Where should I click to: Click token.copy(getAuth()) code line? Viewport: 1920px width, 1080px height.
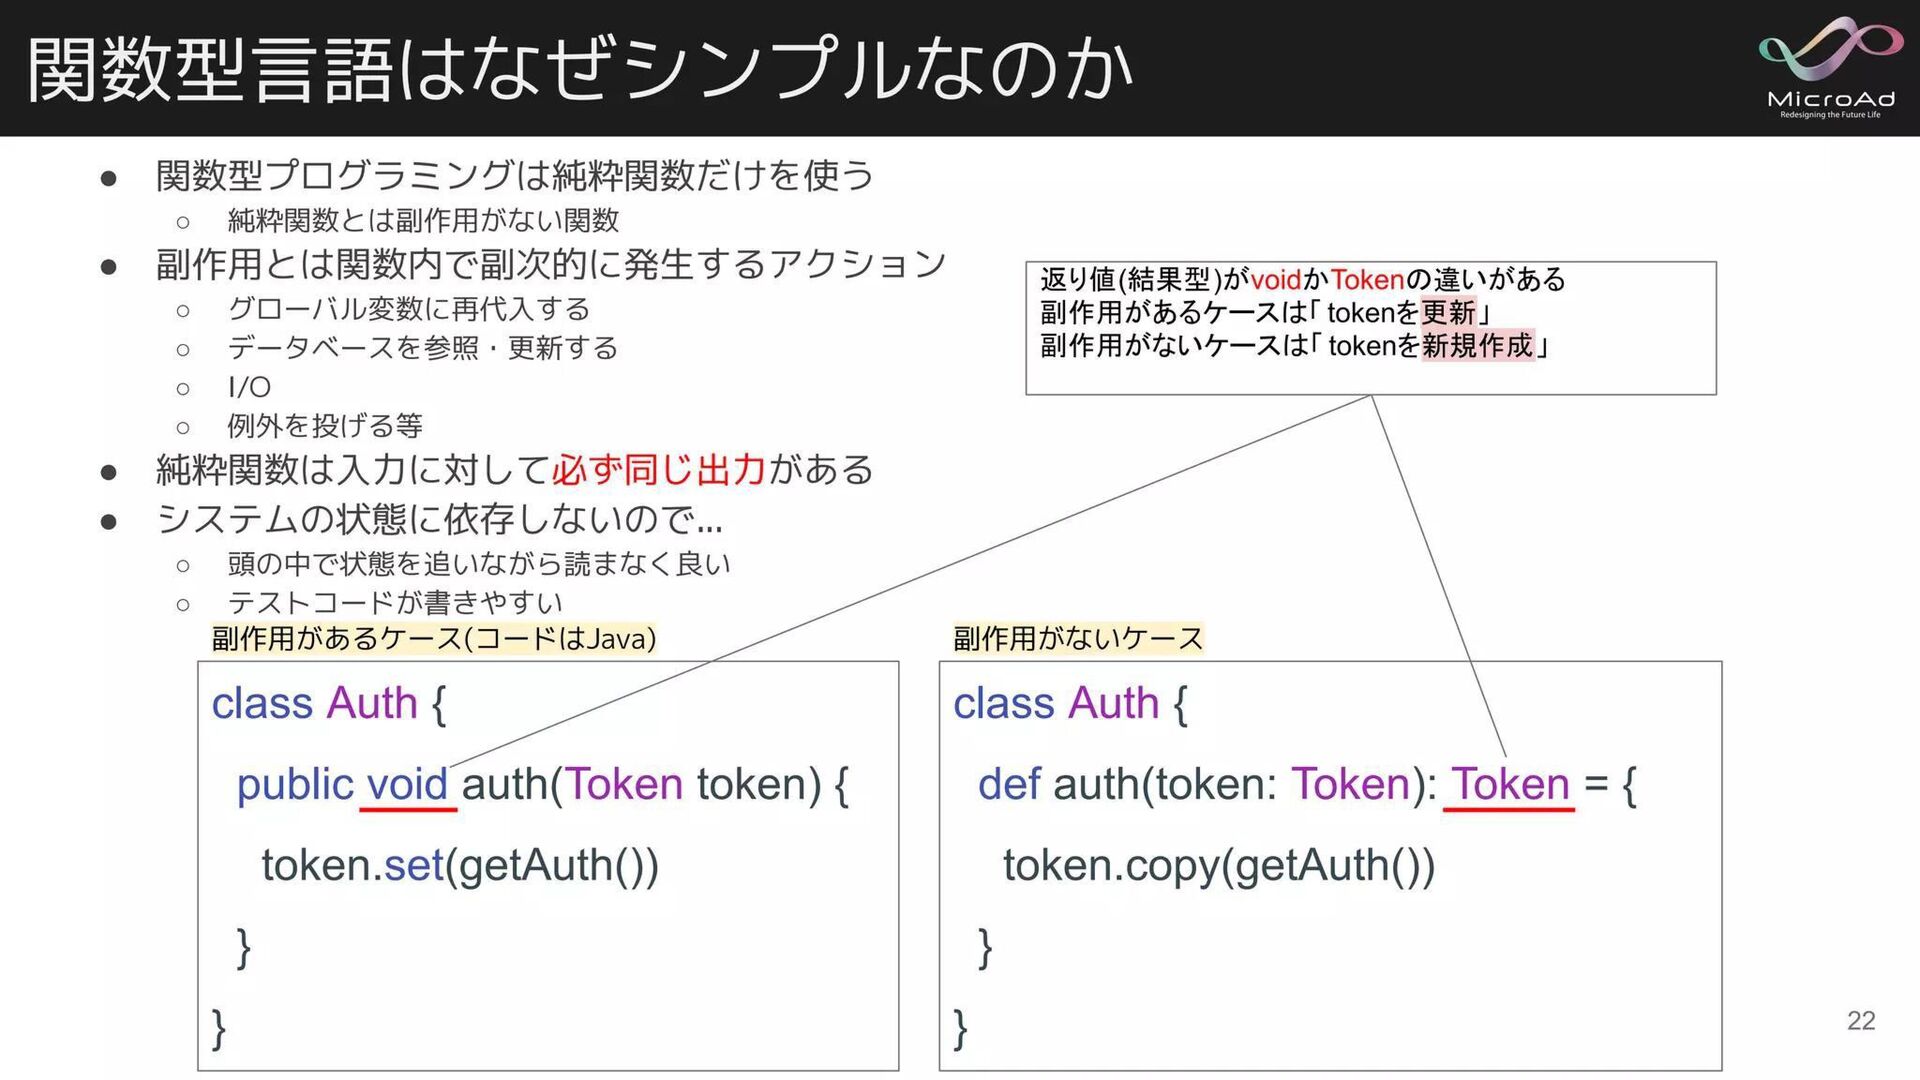coord(1218,865)
